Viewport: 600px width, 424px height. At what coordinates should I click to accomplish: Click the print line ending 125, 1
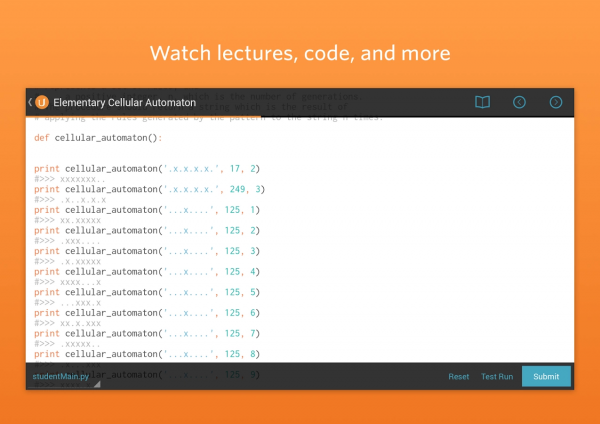pos(147,210)
